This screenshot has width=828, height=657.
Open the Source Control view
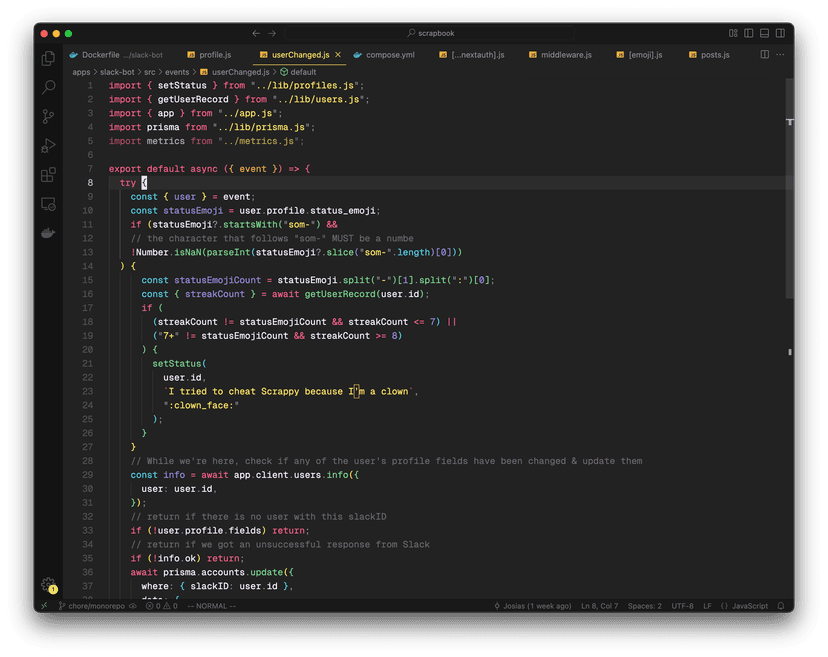(x=48, y=117)
